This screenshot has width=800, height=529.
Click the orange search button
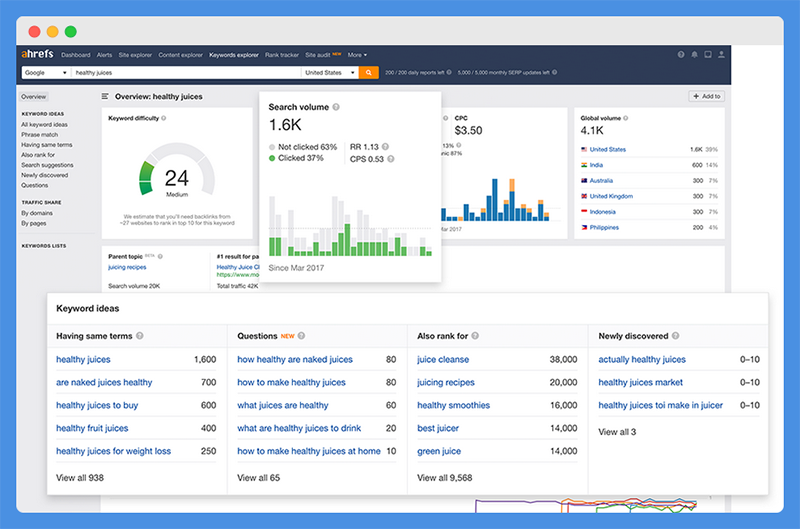[368, 72]
